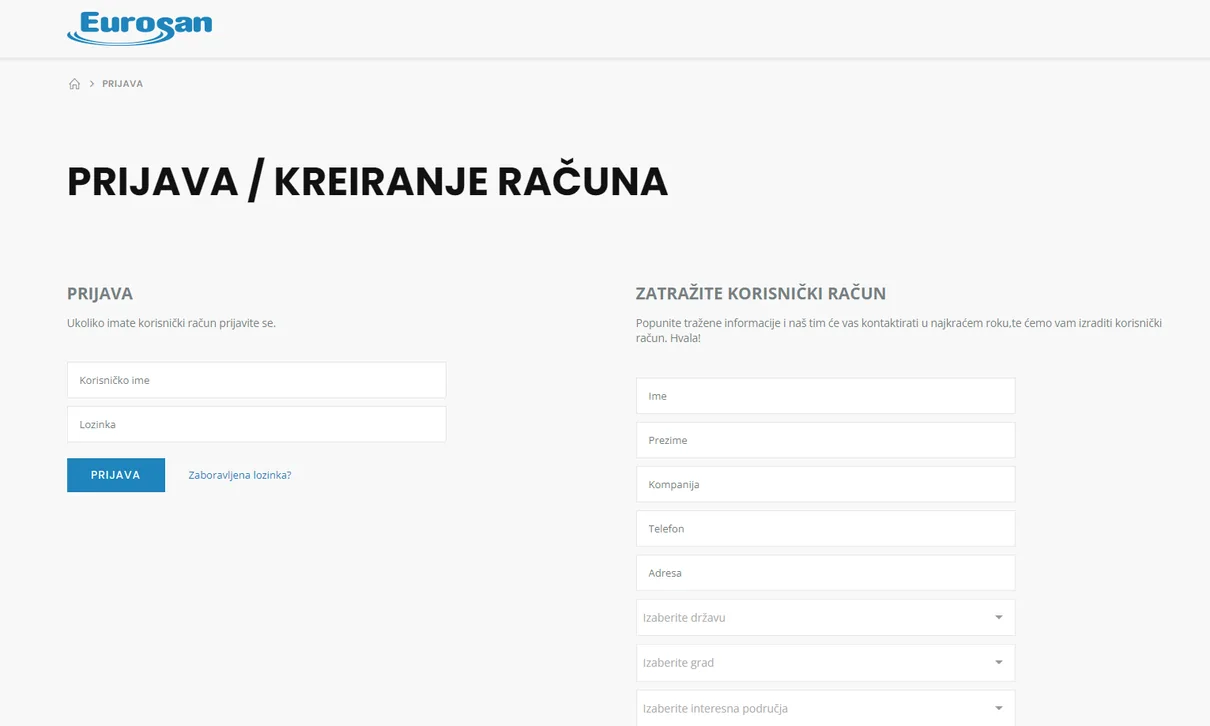Focus the Kompanija input field
This screenshot has width=1210, height=726.
825,484
